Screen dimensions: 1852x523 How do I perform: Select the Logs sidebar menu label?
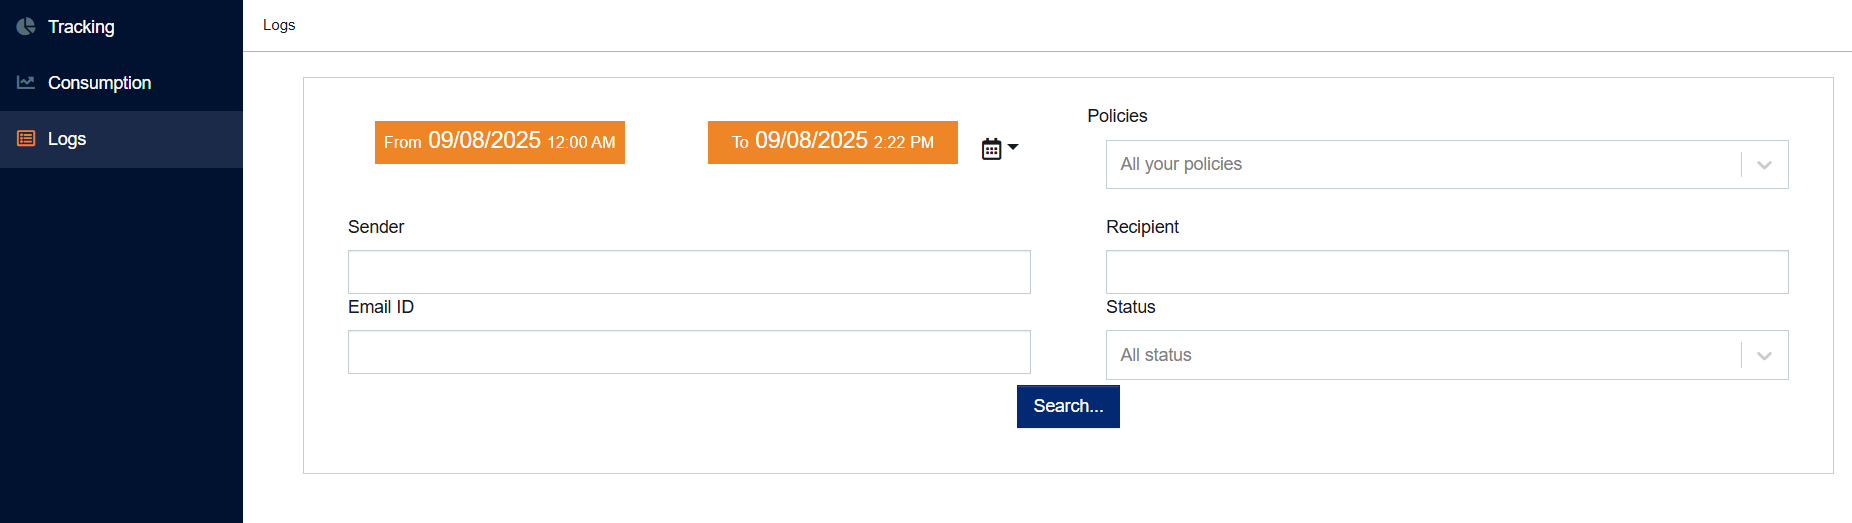(x=67, y=139)
